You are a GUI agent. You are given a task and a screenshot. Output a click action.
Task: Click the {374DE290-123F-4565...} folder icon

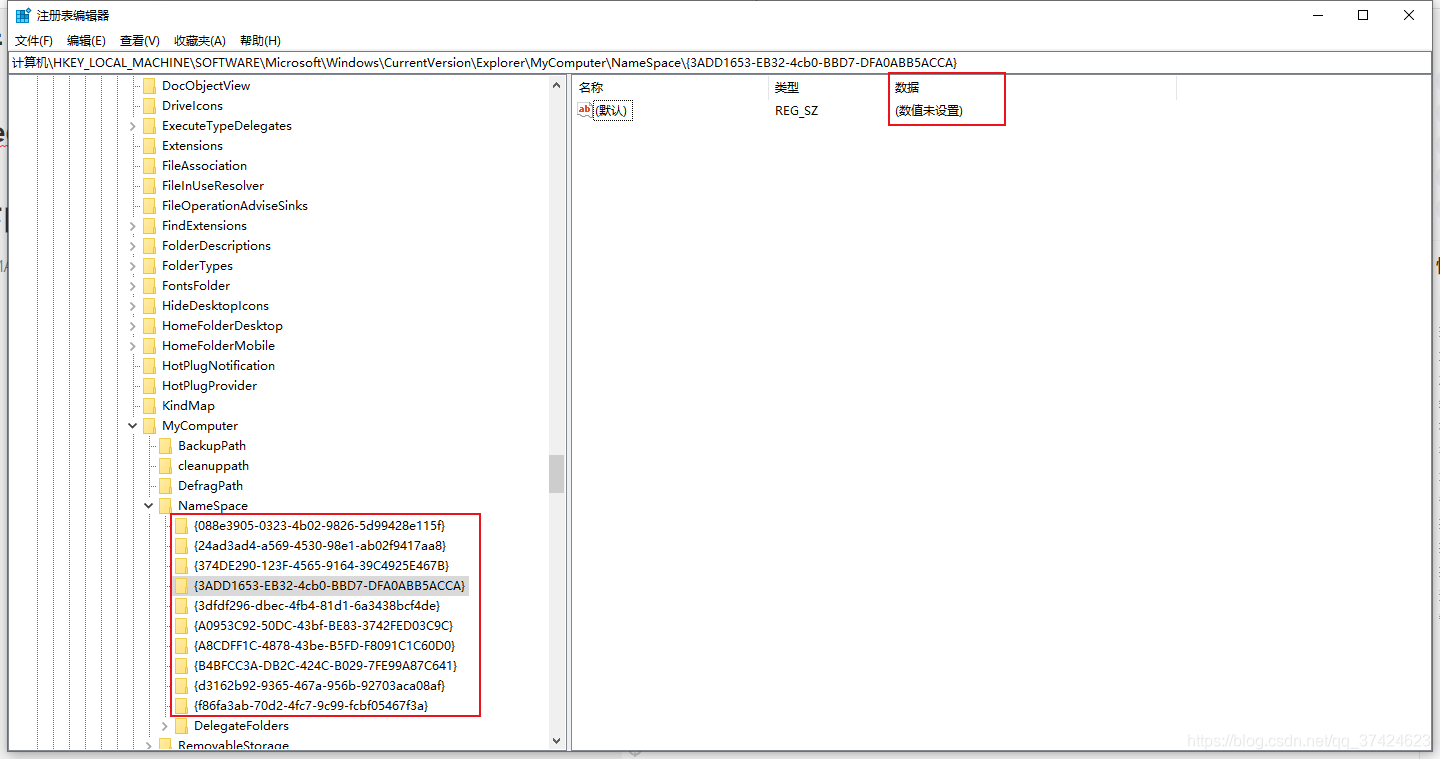pyautogui.click(x=182, y=566)
